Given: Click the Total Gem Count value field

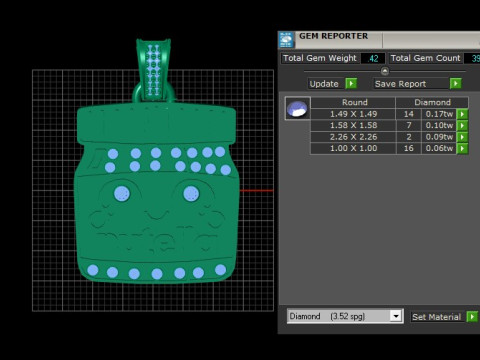Looking at the screenshot, I should [x=473, y=58].
